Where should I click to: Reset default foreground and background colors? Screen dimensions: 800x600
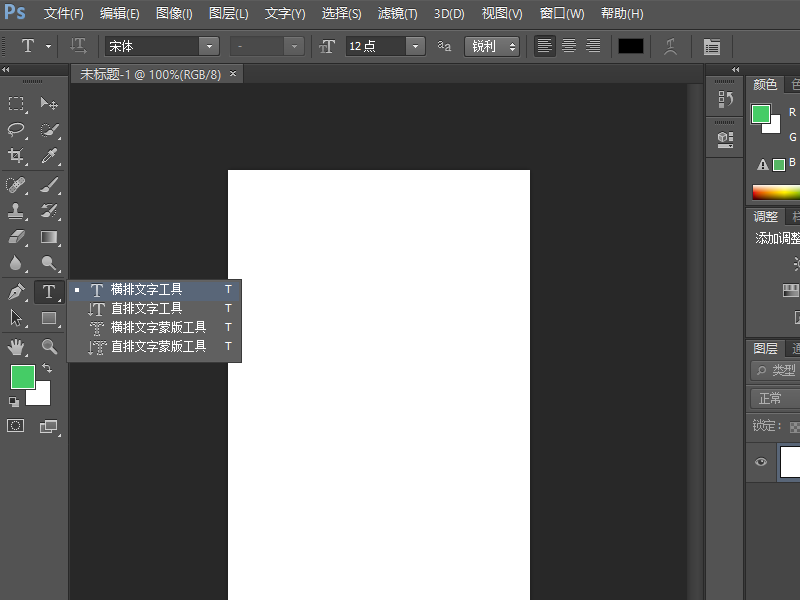point(14,402)
